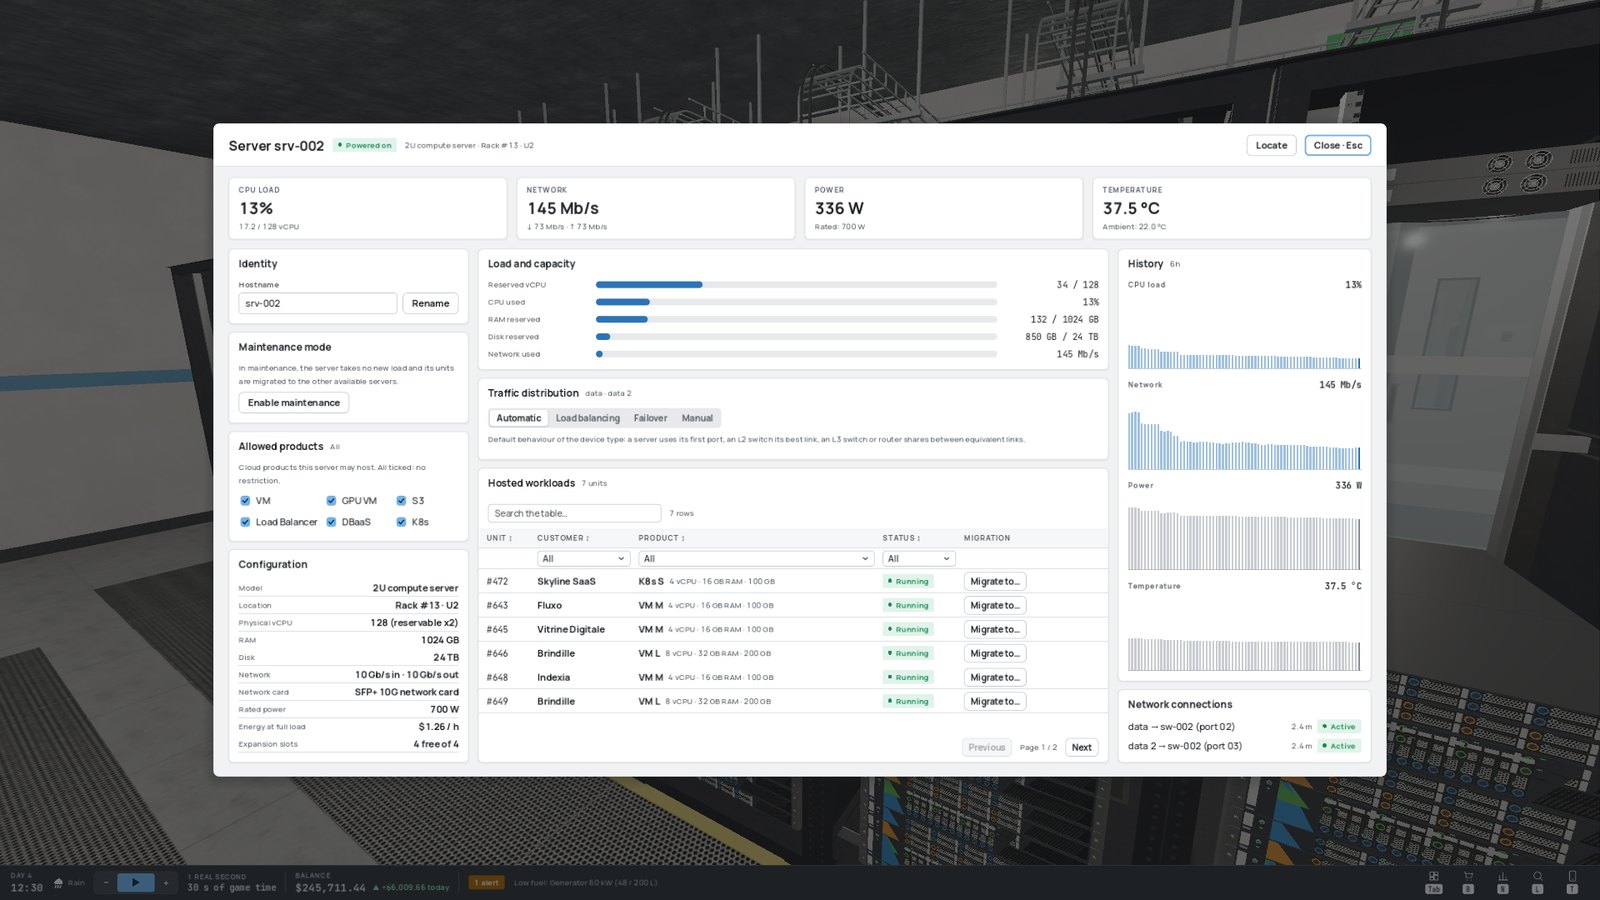
Task: Decrease game speed with the minus button
Action: click(106, 883)
